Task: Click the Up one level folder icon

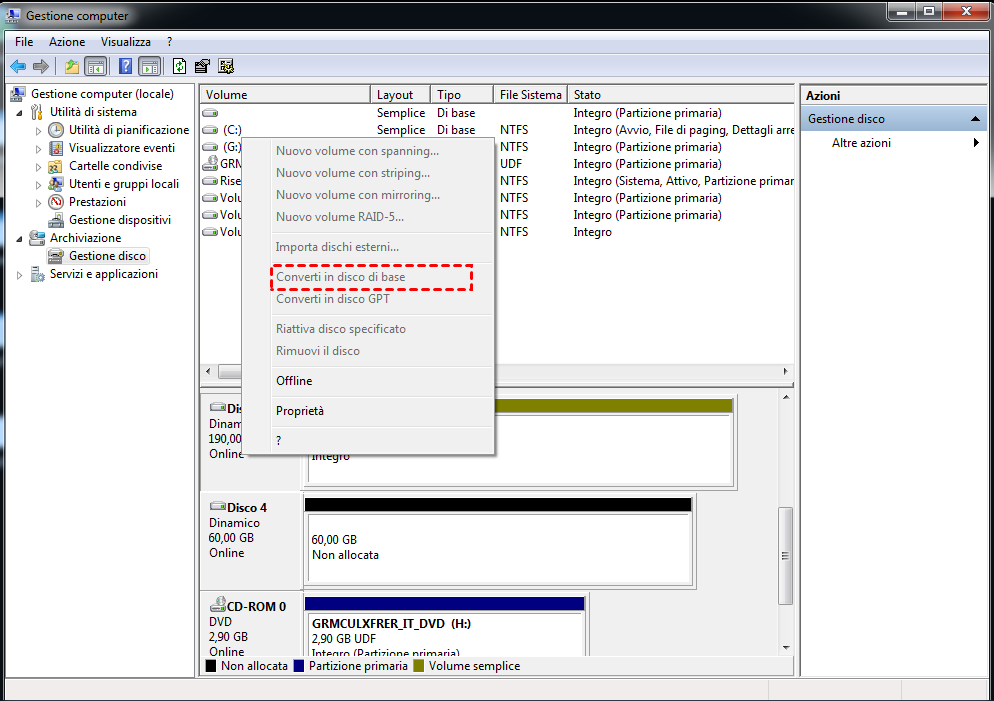Action: pyautogui.click(x=72, y=66)
